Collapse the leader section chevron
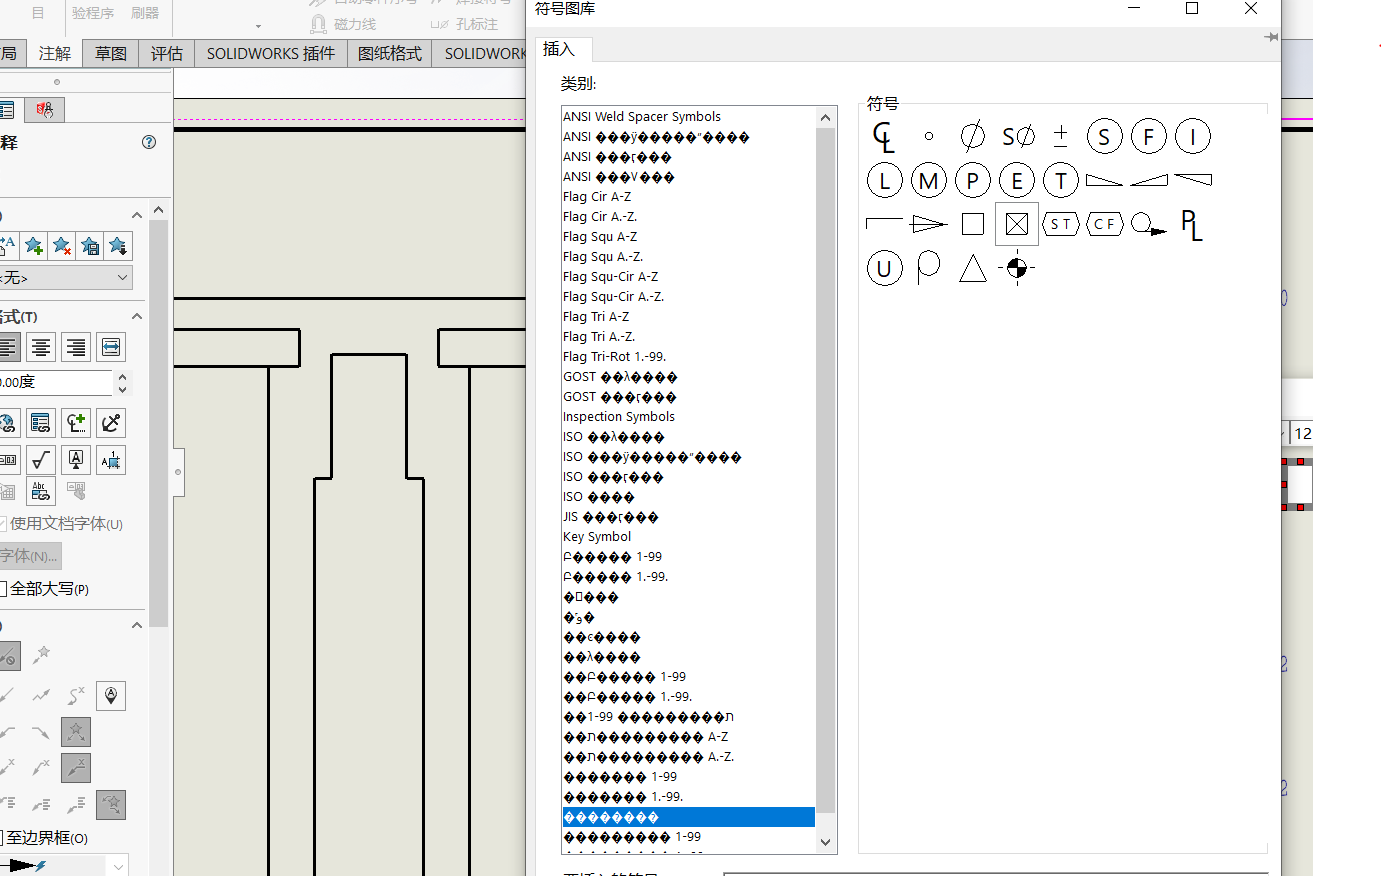Image resolution: width=1381 pixels, height=876 pixels. coord(137,625)
